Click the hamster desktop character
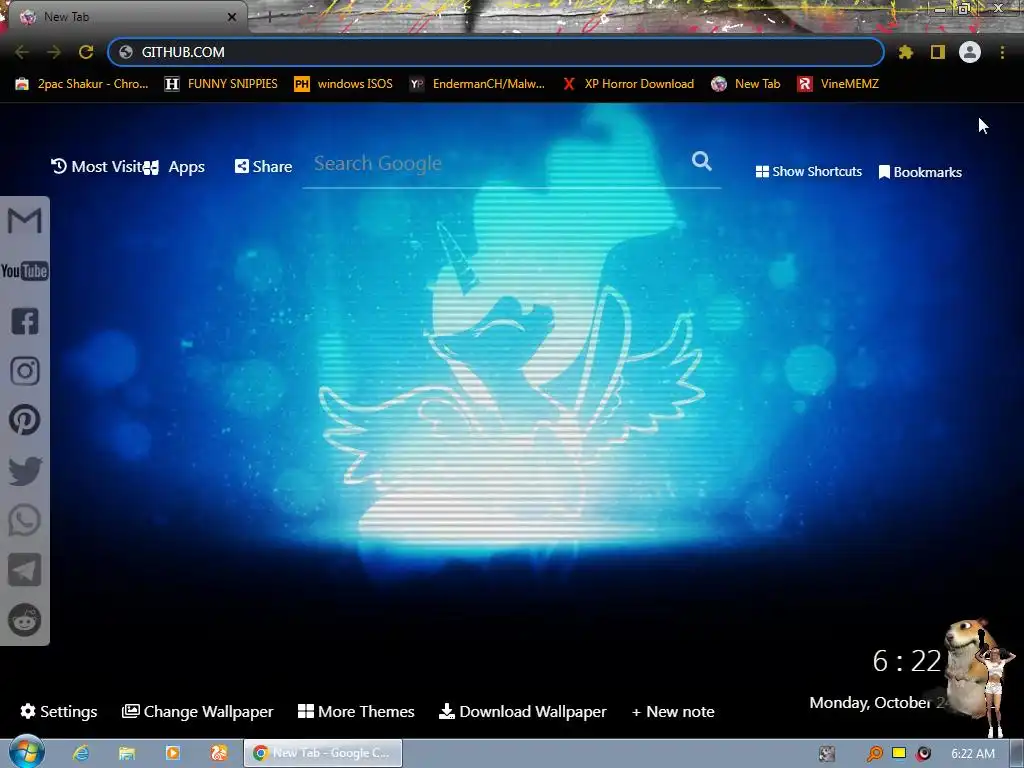1024x768 pixels. pyautogui.click(x=966, y=669)
